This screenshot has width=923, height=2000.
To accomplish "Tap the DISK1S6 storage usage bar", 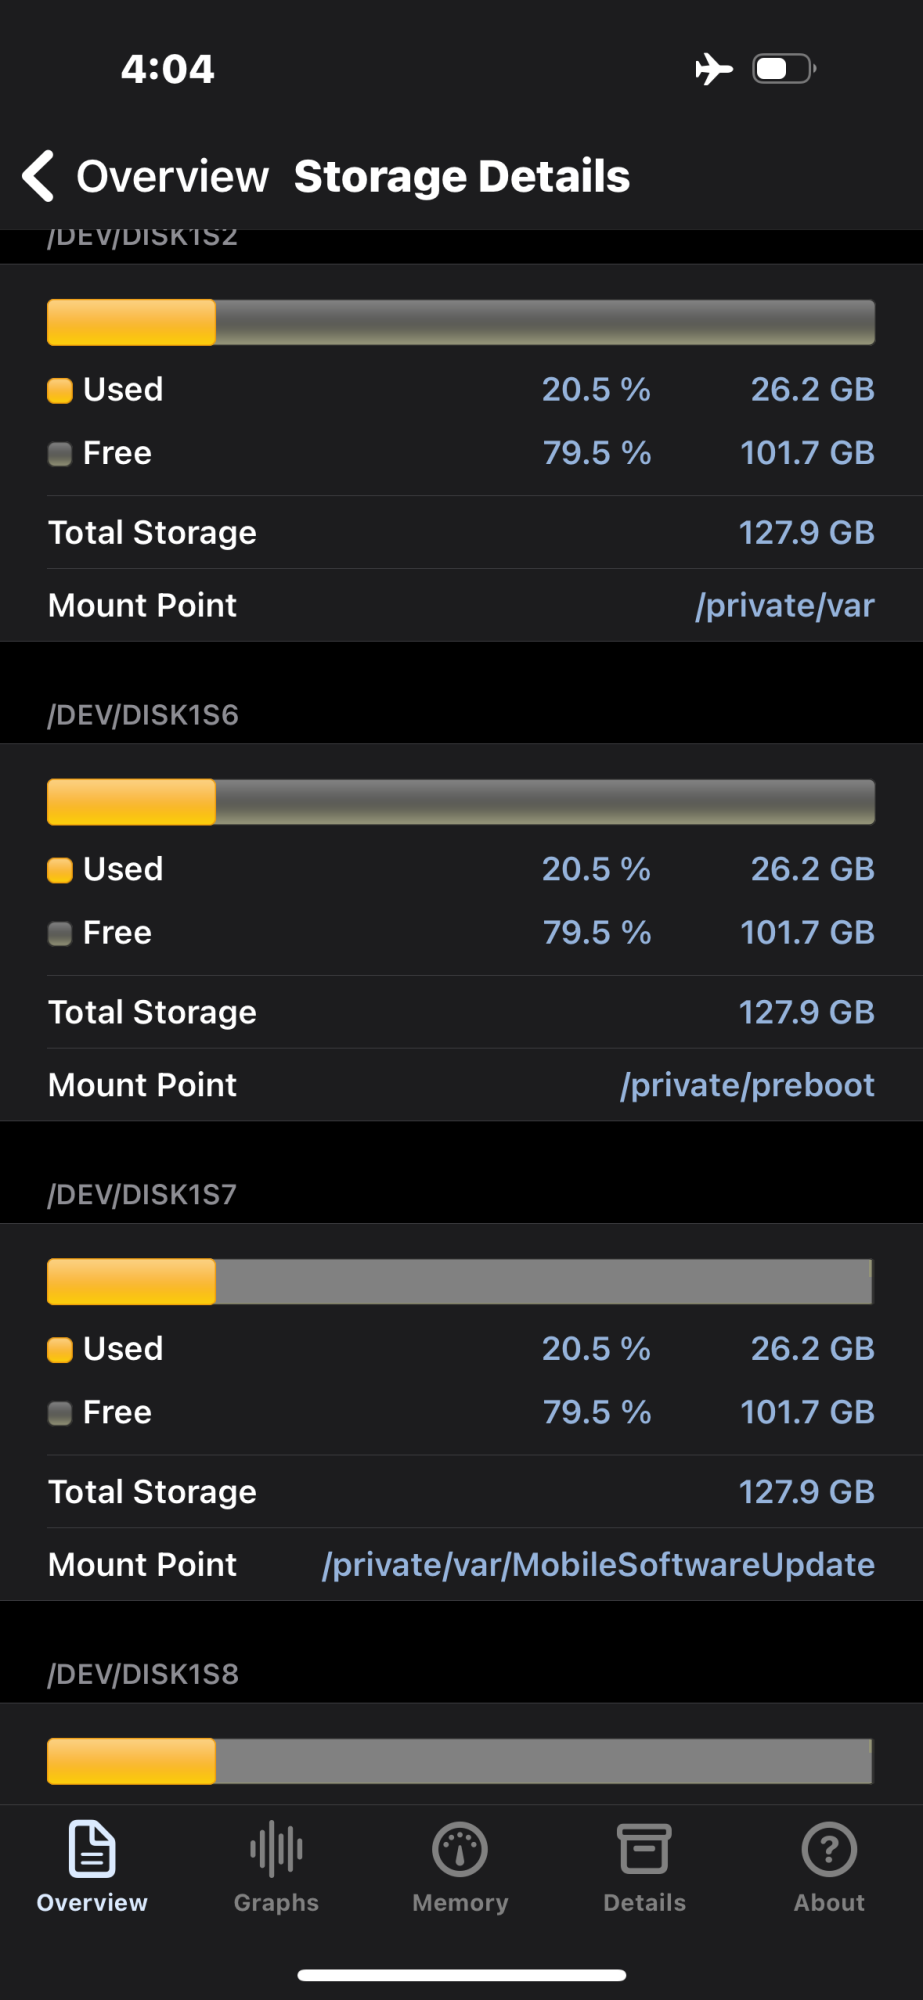I will point(461,802).
